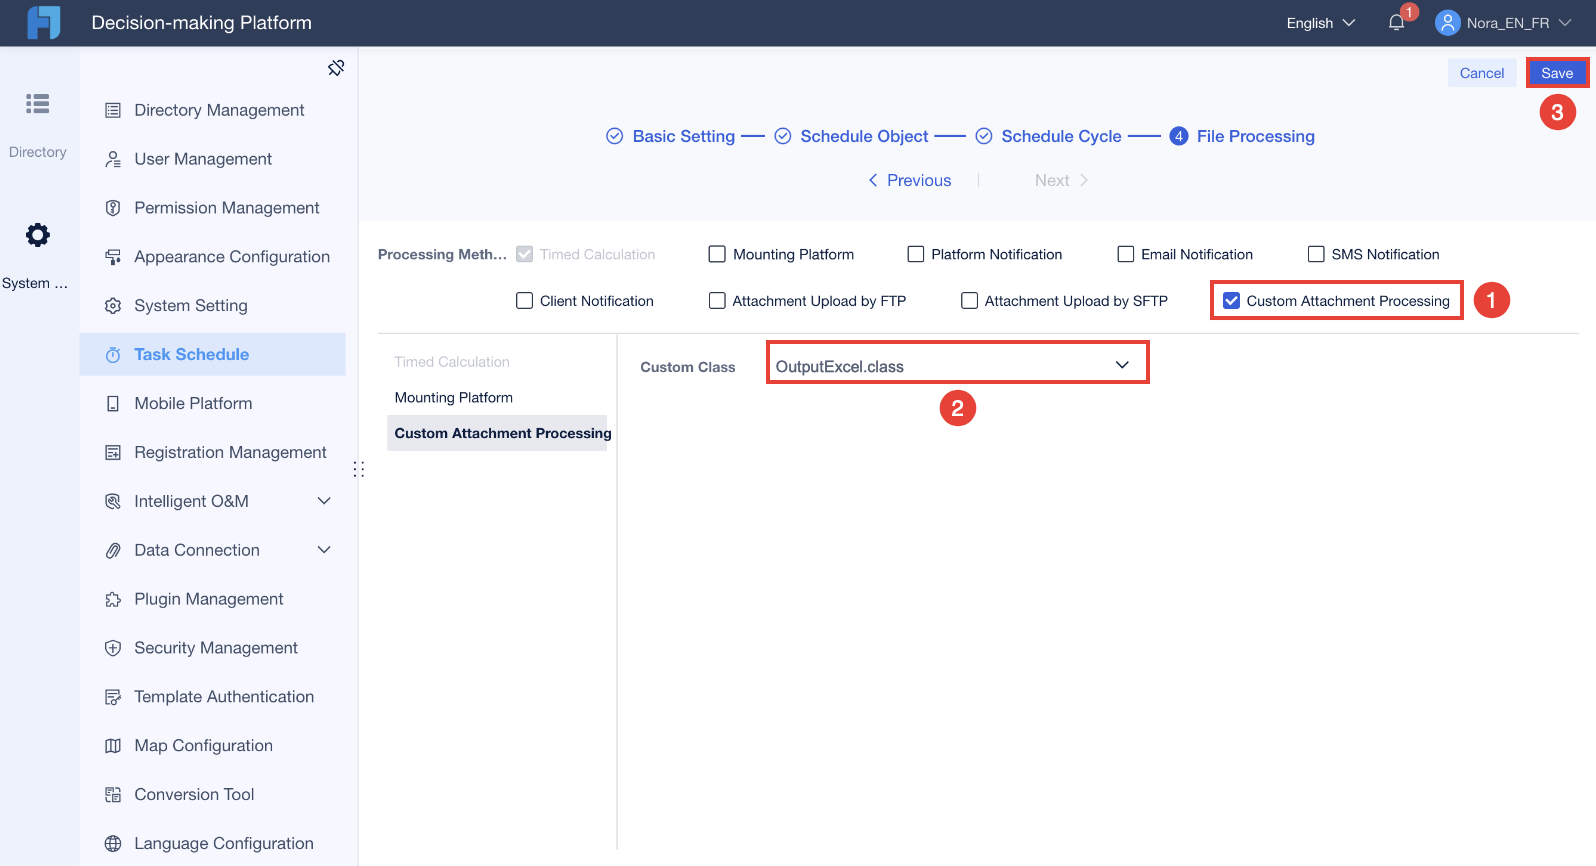Screen dimensions: 1596x866
Task: Open the notification bell
Action: point(1396,22)
